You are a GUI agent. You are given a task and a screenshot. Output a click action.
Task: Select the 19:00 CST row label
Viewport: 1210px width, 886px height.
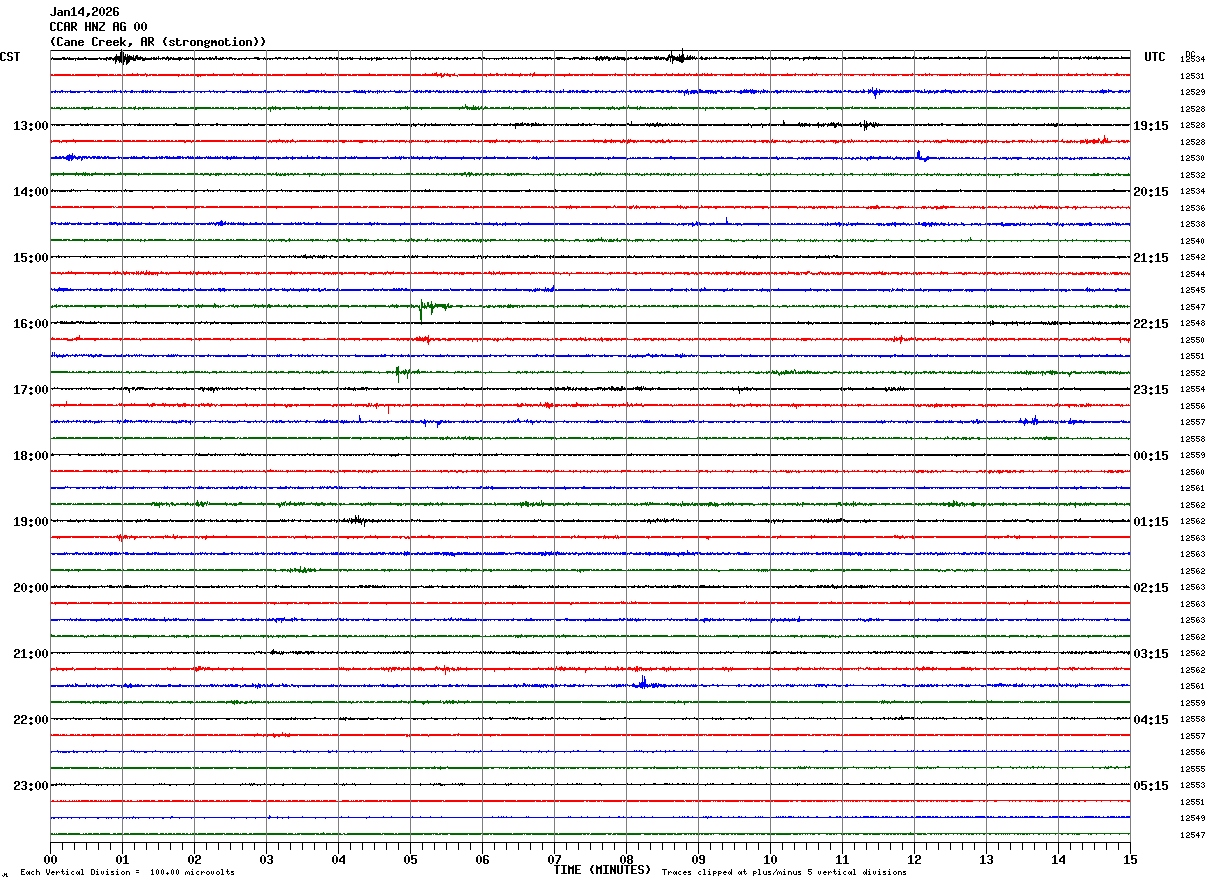(31, 522)
